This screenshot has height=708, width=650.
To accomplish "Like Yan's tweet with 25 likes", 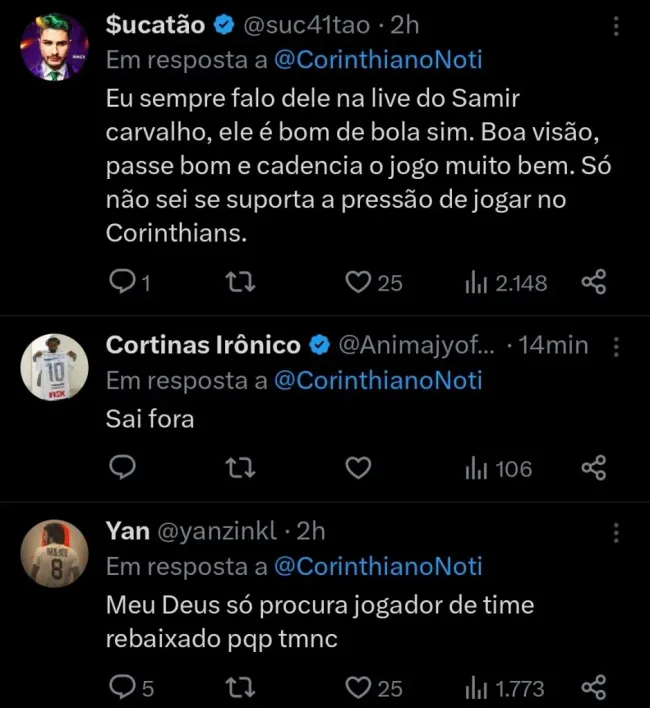I will click(x=358, y=687).
